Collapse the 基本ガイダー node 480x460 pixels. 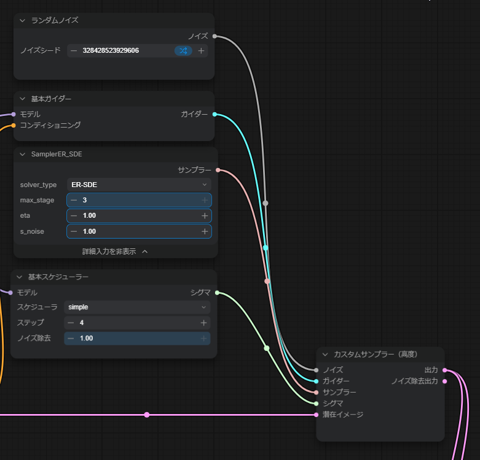[22, 99]
